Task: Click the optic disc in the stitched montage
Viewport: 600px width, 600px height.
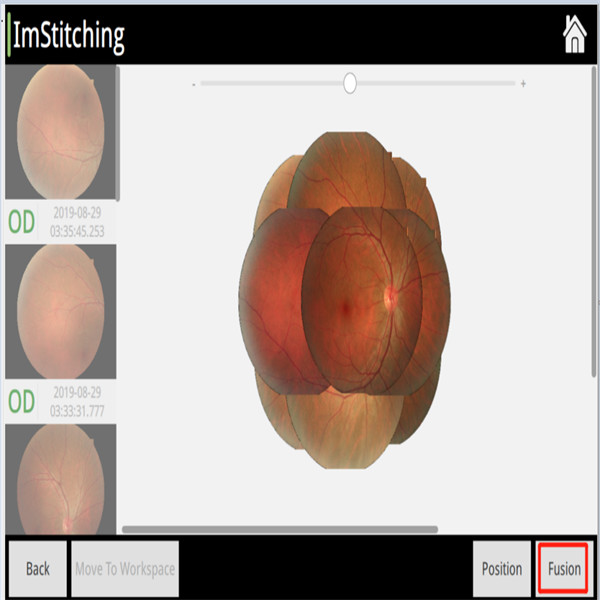Action: [x=391, y=297]
